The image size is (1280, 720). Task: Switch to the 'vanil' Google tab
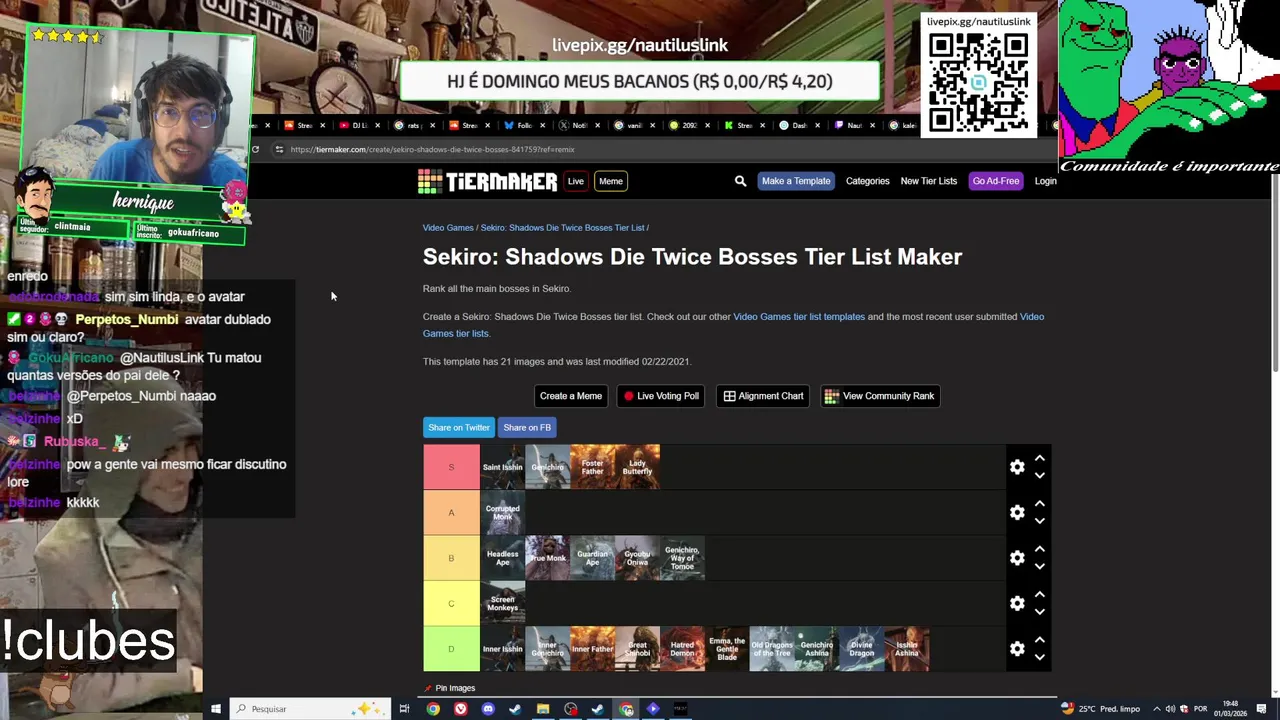tap(633, 125)
